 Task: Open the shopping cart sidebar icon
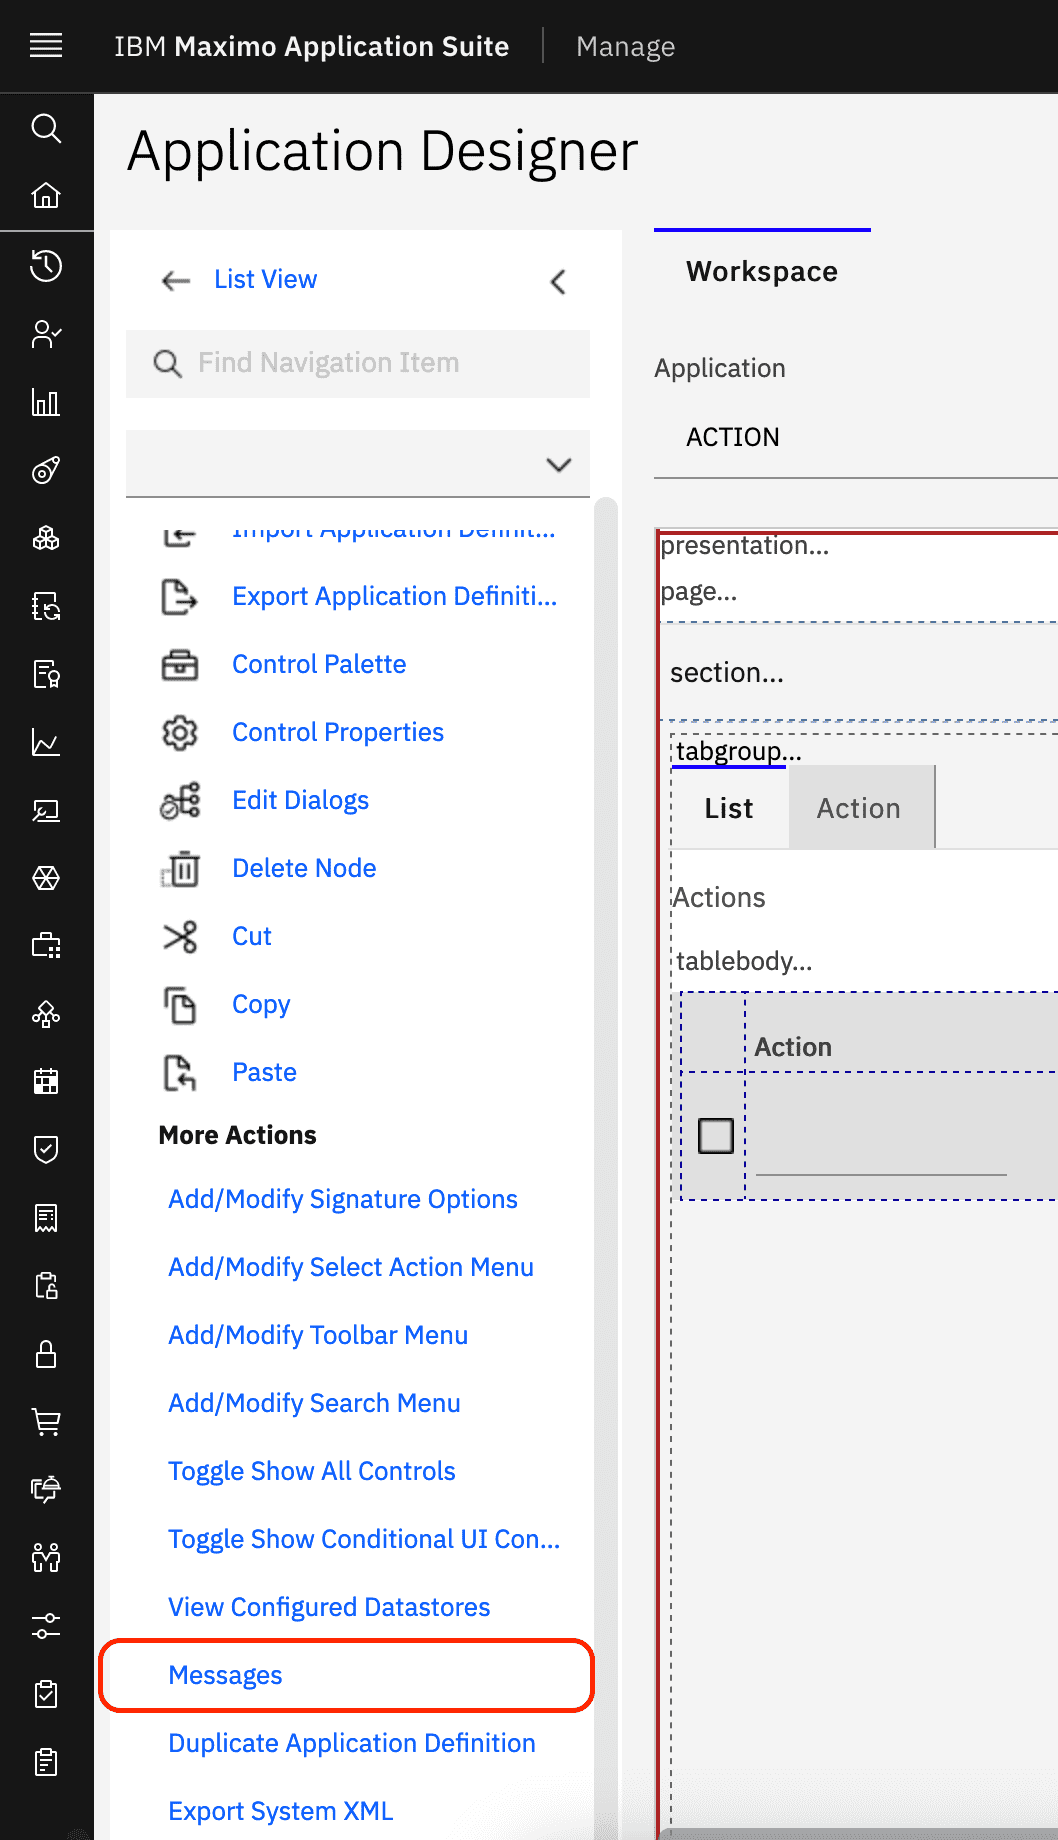click(46, 1421)
